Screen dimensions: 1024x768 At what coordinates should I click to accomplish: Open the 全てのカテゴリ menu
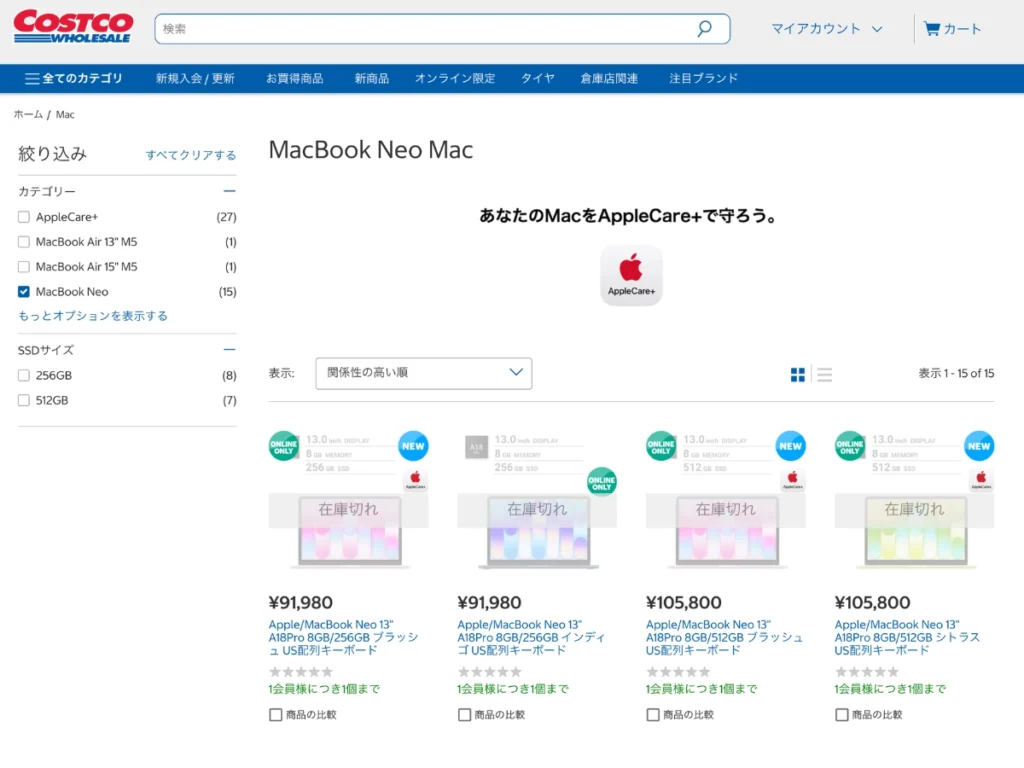tap(74, 78)
